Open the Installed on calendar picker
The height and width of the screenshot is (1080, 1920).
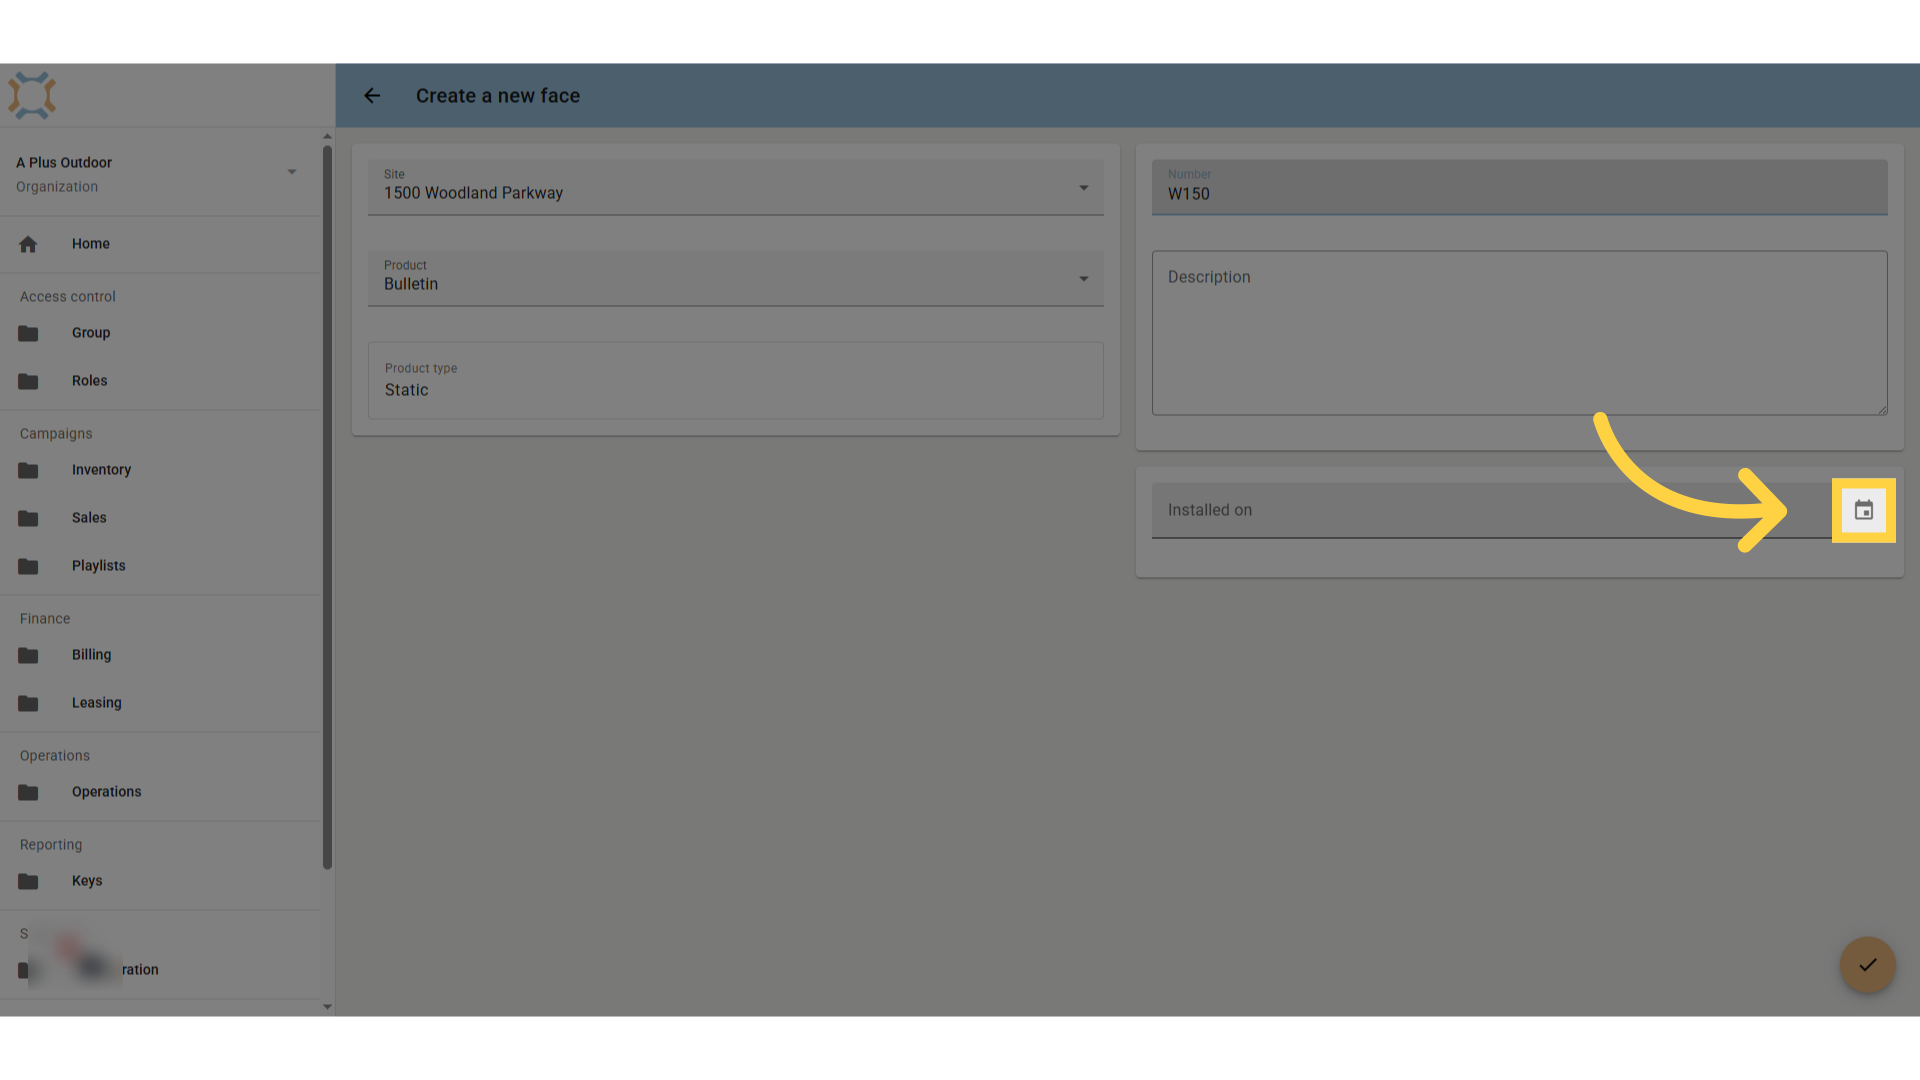[1863, 510]
